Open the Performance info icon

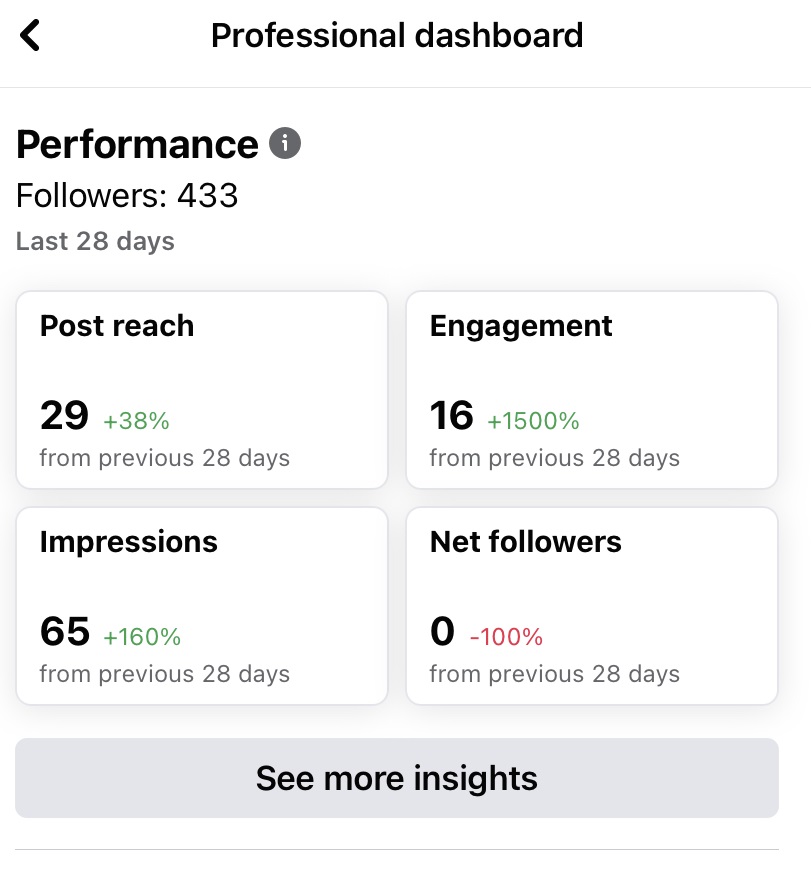click(x=285, y=144)
